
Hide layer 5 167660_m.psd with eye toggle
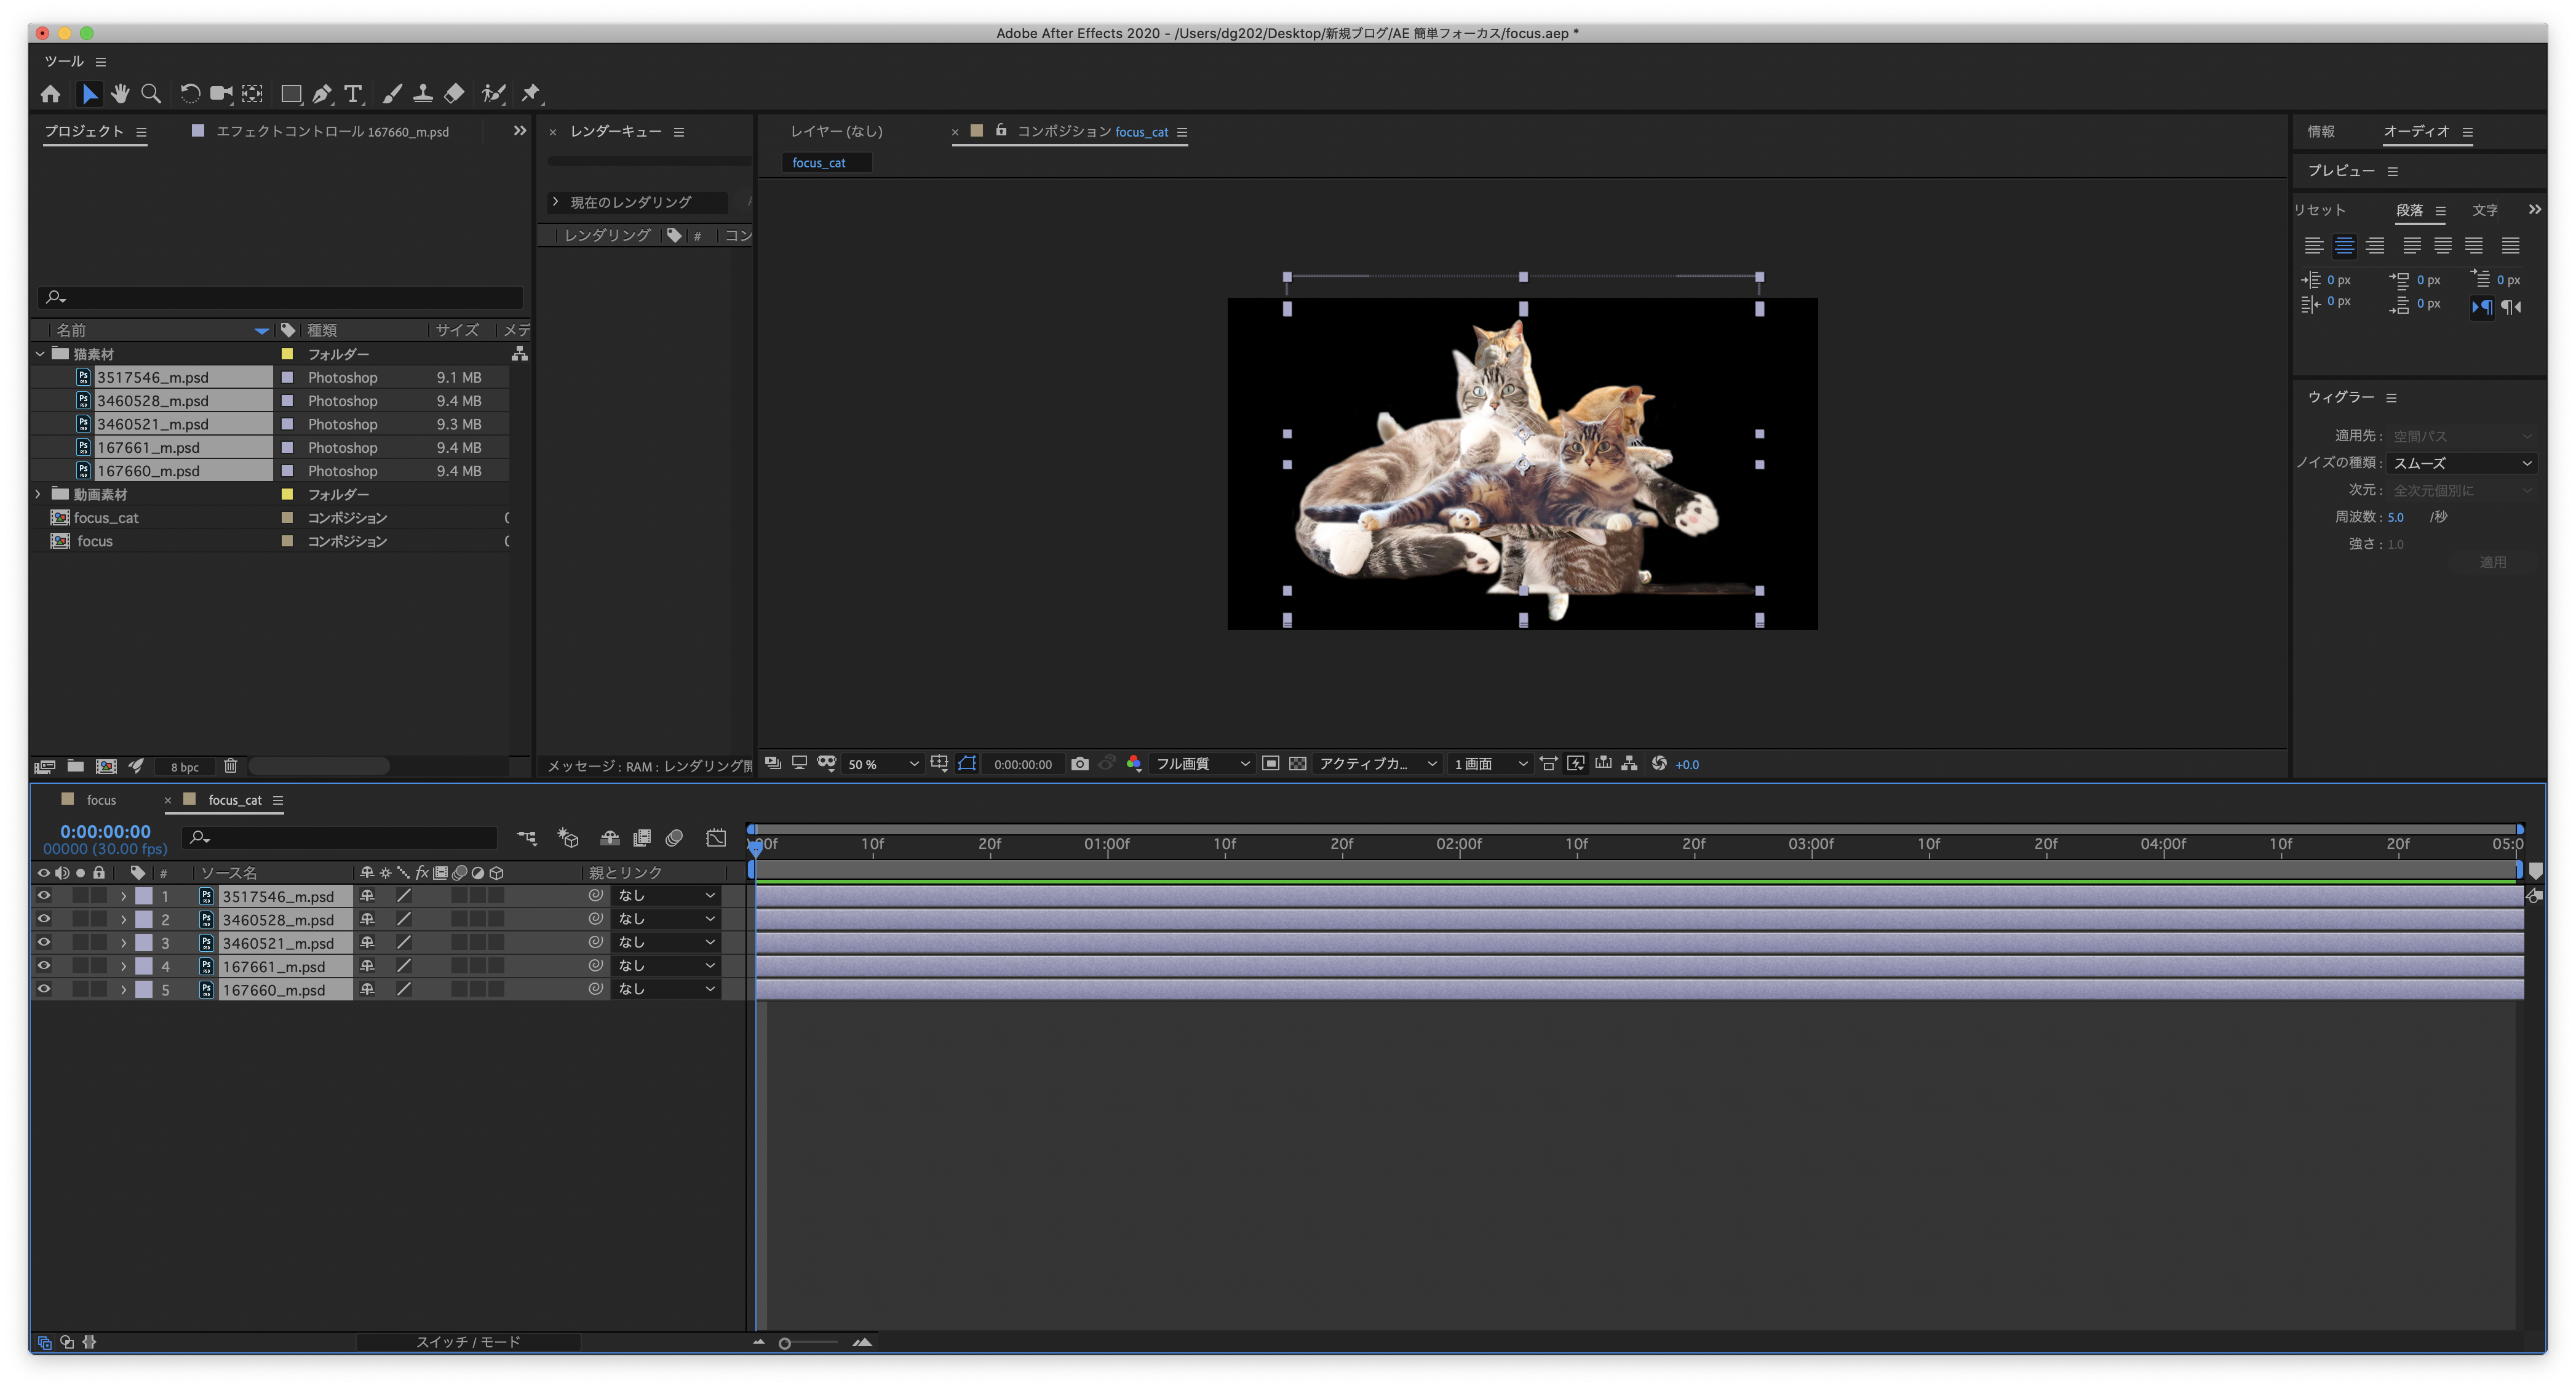pos(43,989)
